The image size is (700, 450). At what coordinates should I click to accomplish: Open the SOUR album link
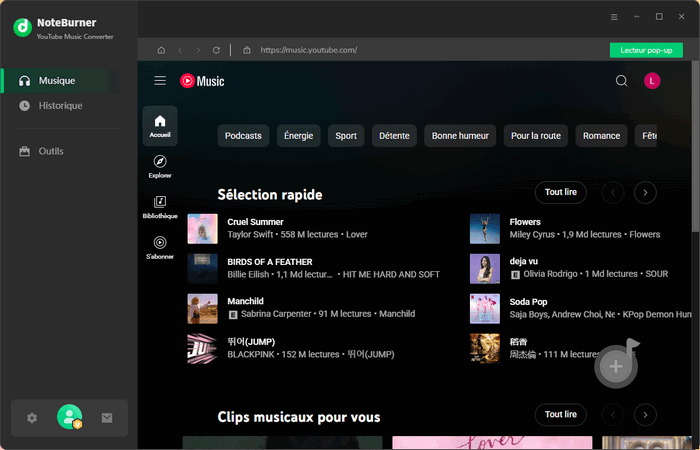coord(657,274)
